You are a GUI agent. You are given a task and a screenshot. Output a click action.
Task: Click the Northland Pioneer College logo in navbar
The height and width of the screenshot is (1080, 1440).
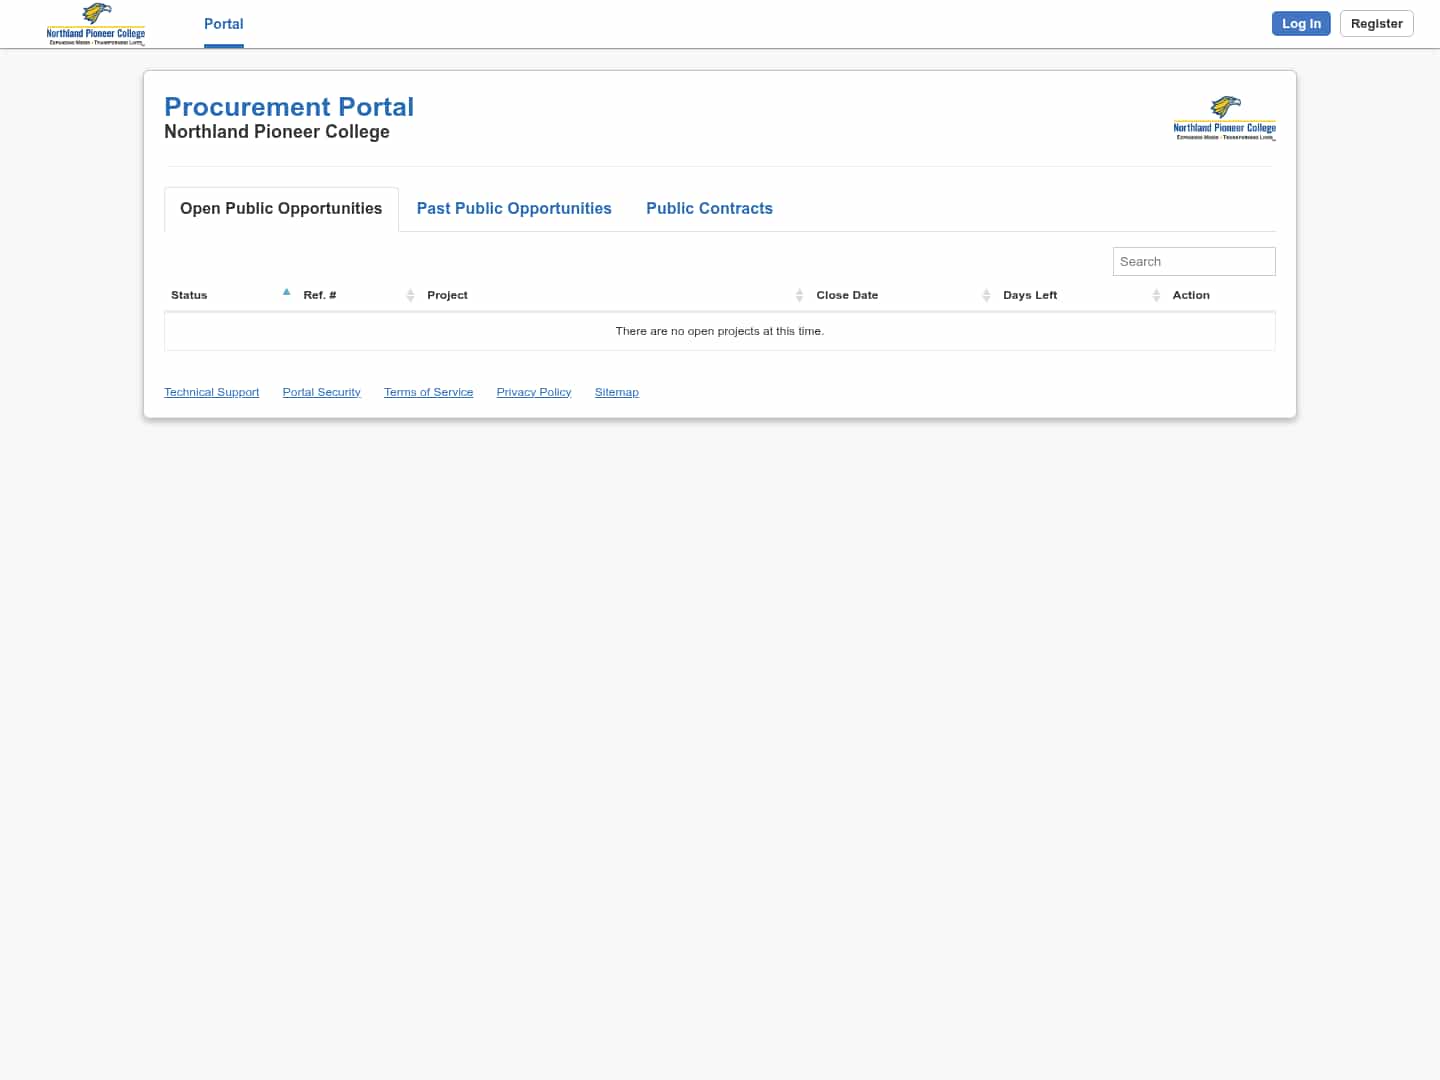96,24
